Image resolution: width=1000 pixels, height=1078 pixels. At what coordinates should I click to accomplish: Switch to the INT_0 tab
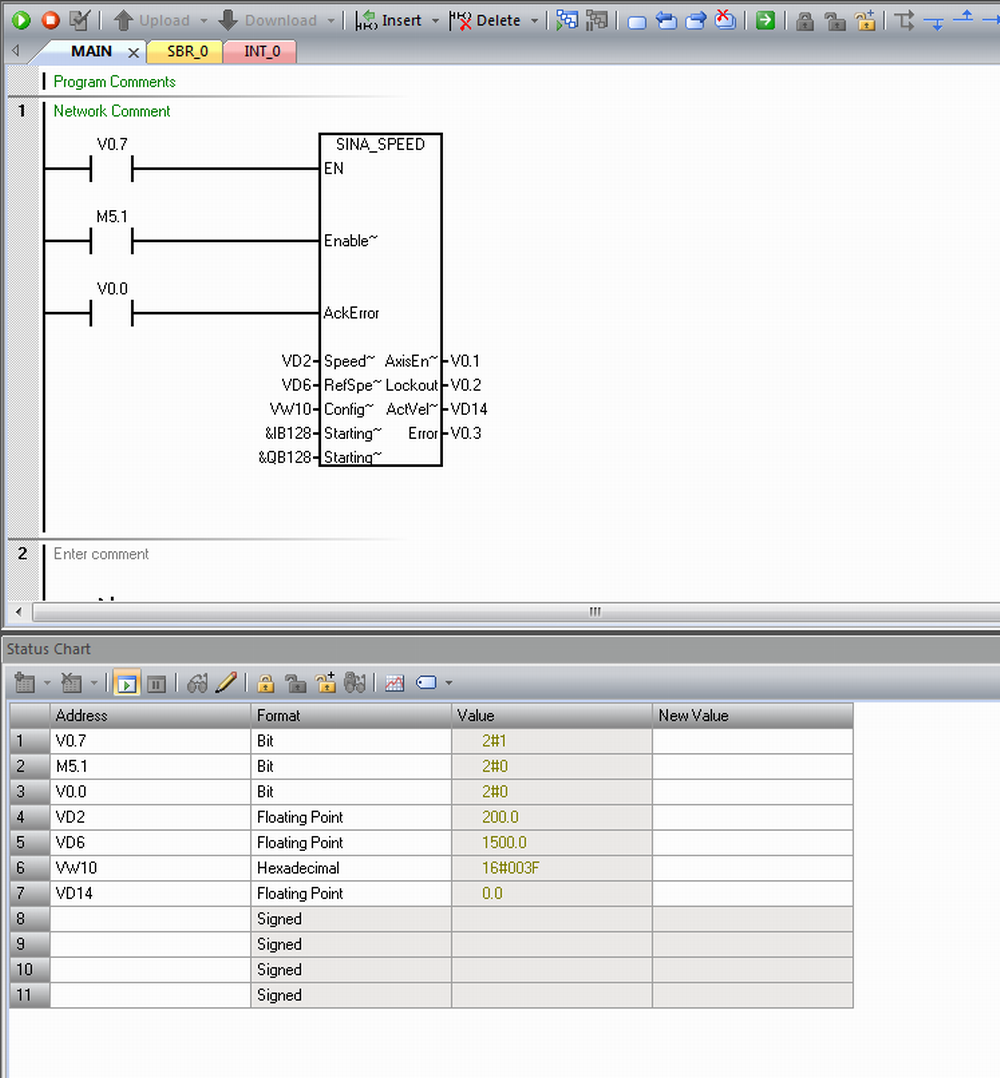(260, 51)
